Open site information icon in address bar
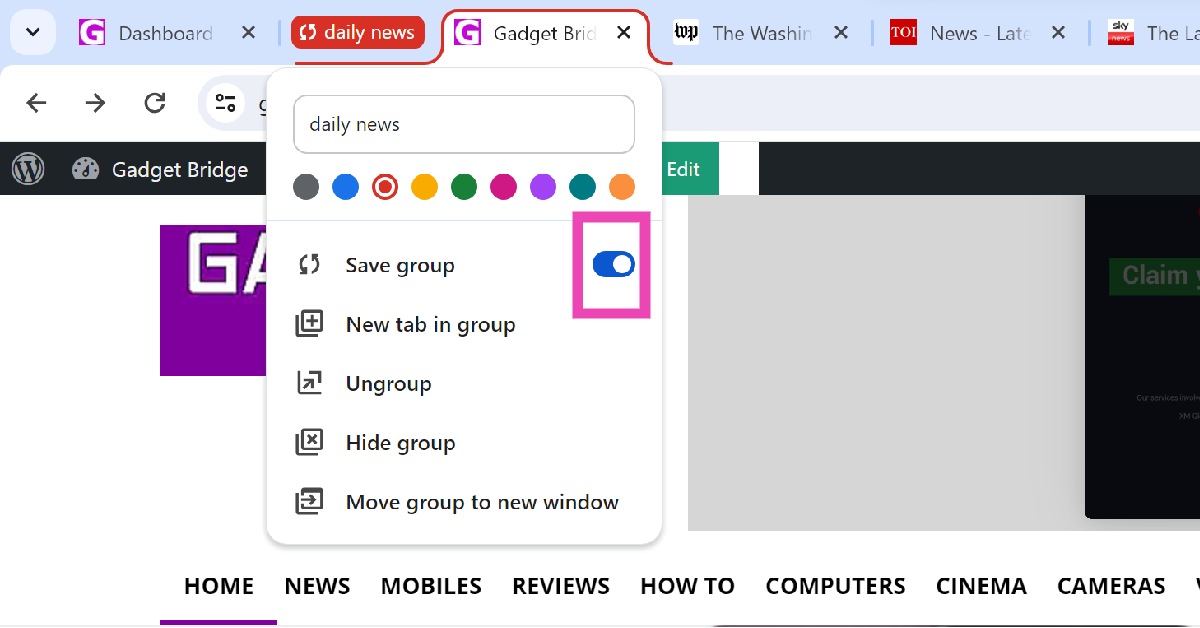Image resolution: width=1200 pixels, height=628 pixels. pos(226,103)
